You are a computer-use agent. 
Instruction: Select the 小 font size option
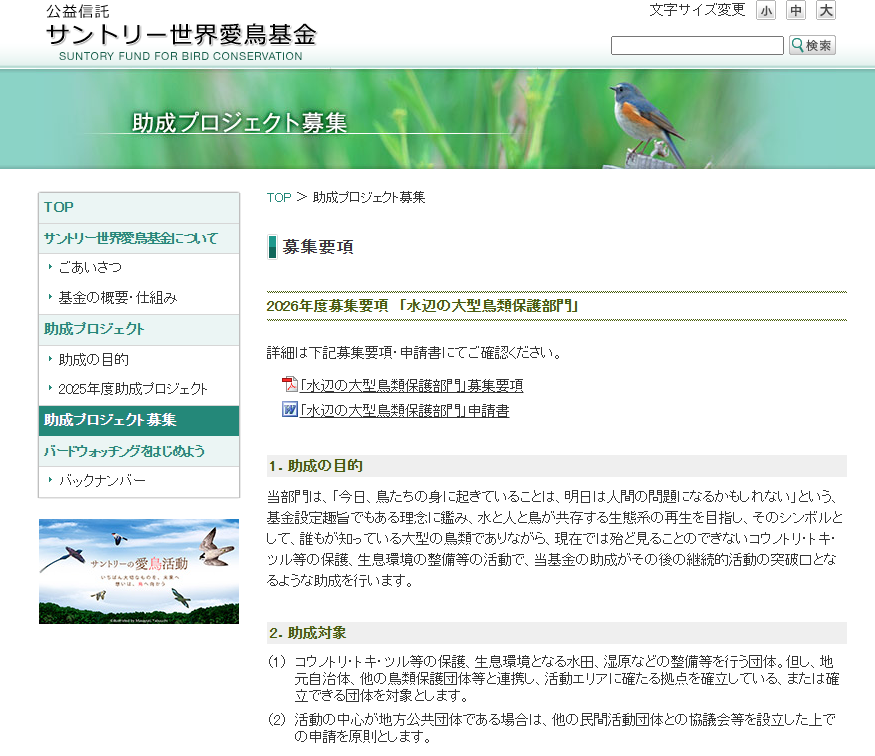point(765,10)
